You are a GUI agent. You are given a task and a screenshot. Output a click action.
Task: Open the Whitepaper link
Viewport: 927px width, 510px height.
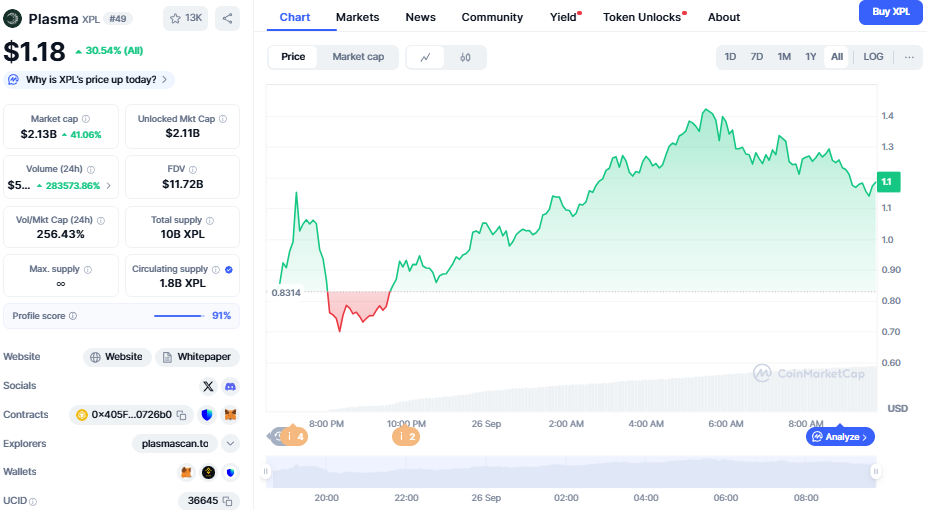(197, 357)
